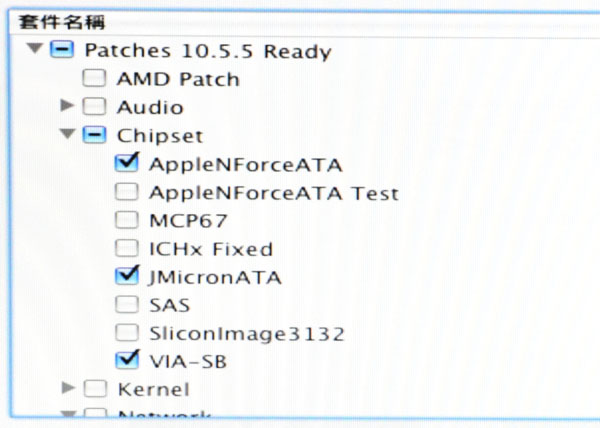Viewport: 600px width, 428px height.
Task: Check the Kernel group checkbox
Action: [x=93, y=388]
